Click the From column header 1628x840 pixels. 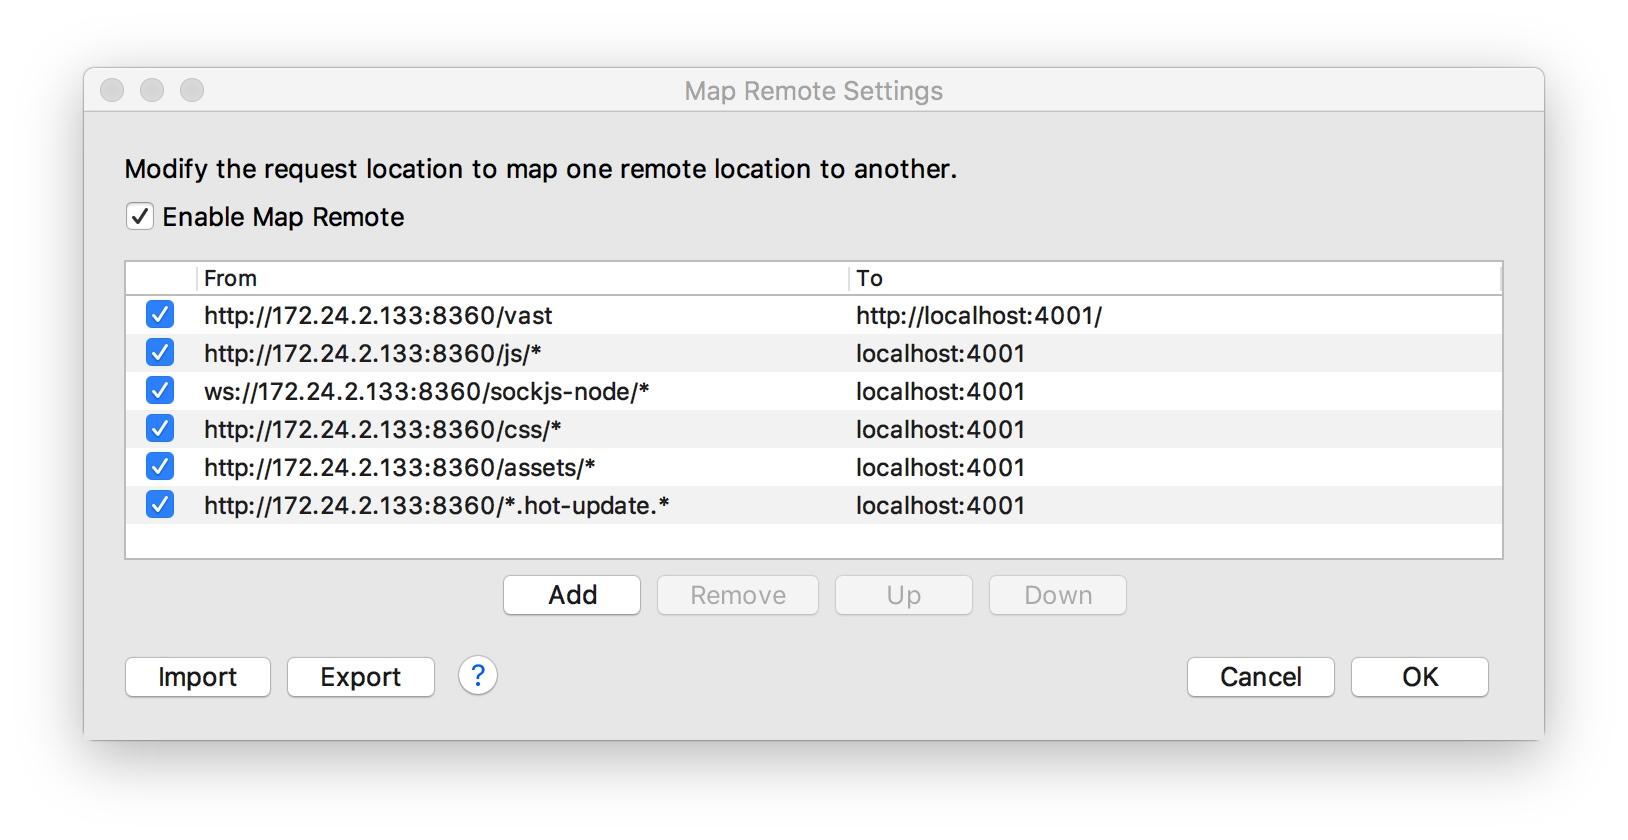click(x=520, y=278)
